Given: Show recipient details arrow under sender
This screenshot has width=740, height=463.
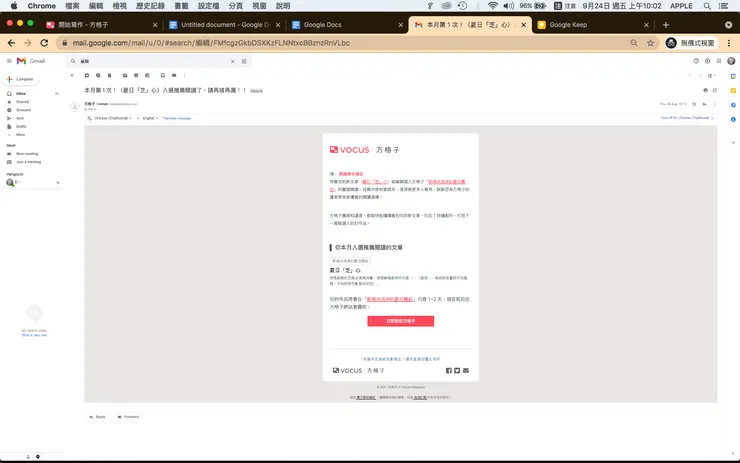Looking at the screenshot, I should pos(94,109).
